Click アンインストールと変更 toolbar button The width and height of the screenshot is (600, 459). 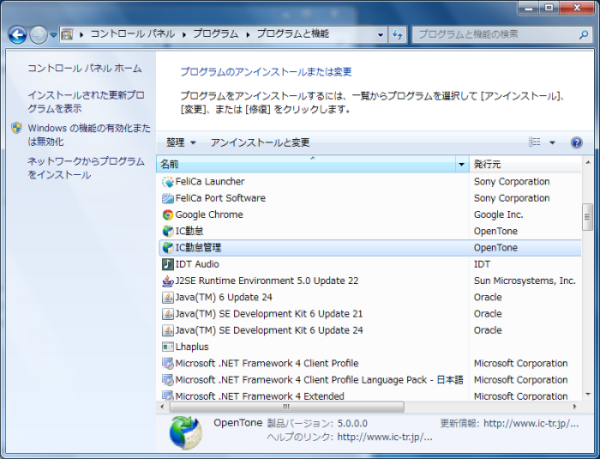point(260,143)
